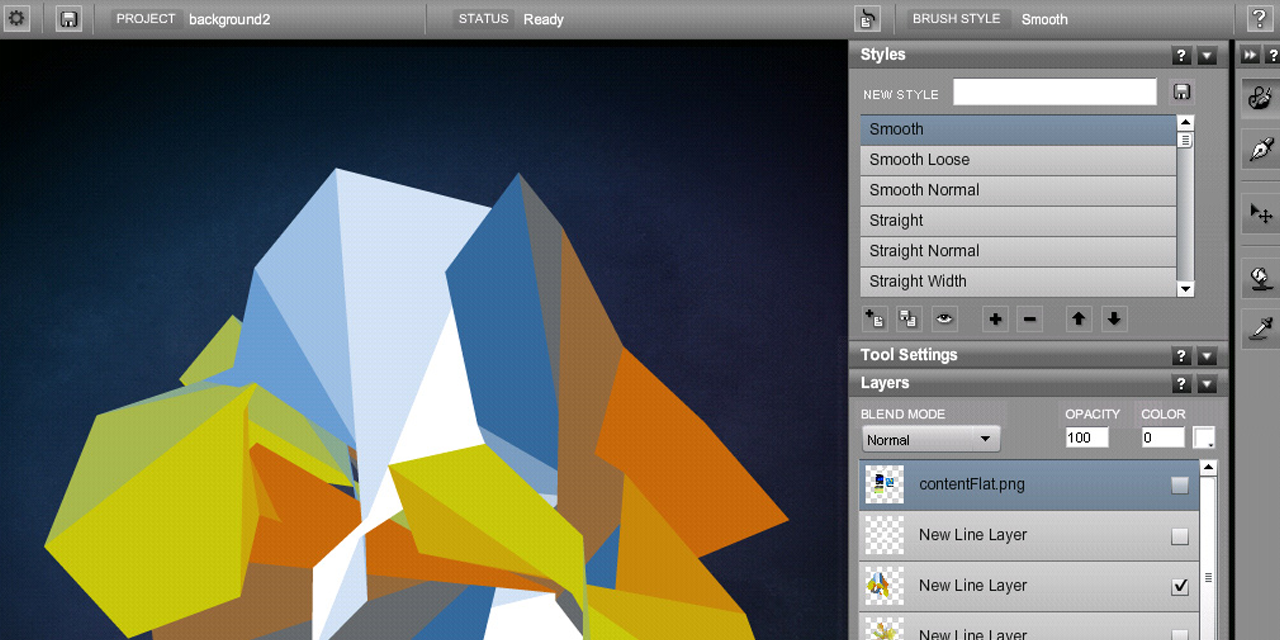Click the add new style icon
This screenshot has width=1280, height=640.
coord(874,318)
